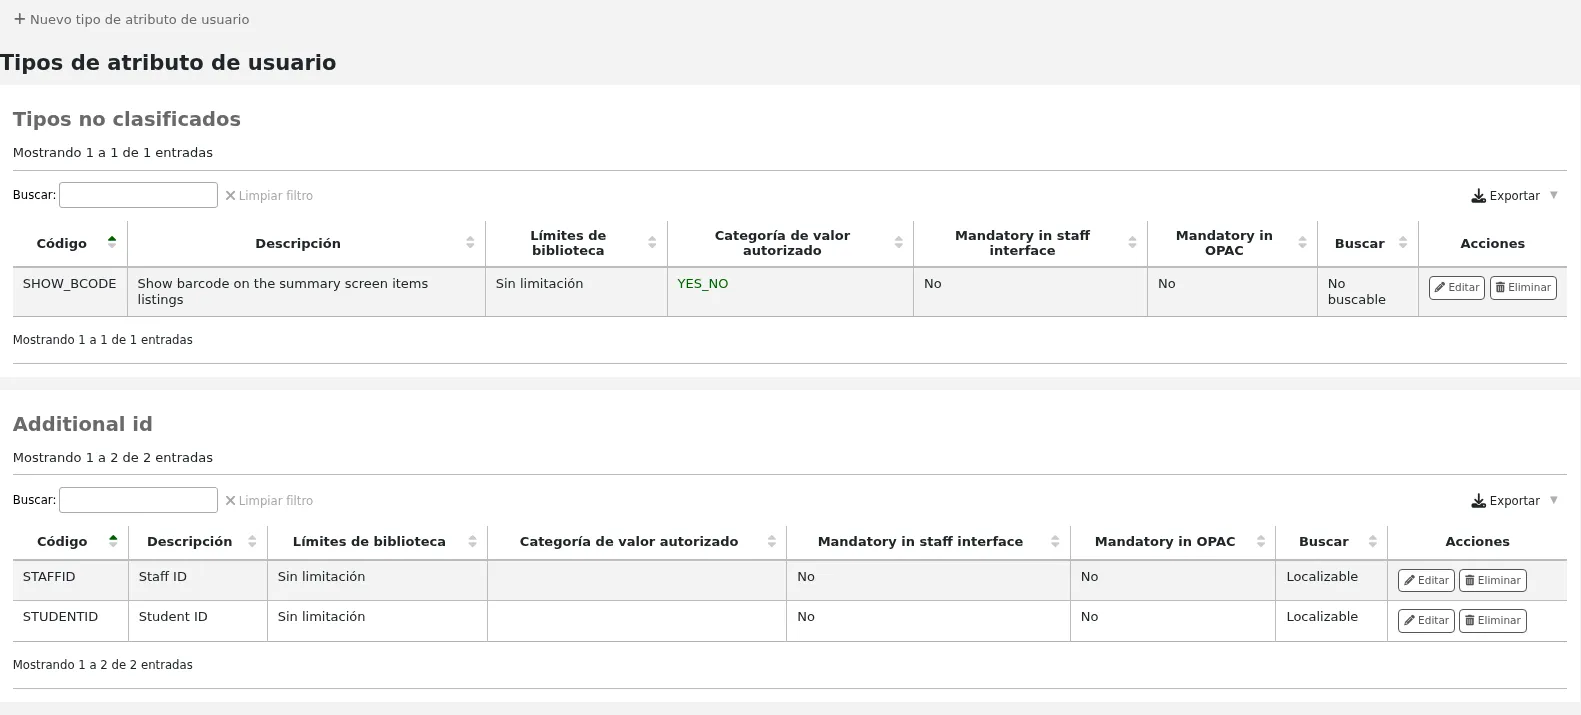
Task: Sort unclassified table by Categoría de valor autorizado
Action: coord(790,243)
